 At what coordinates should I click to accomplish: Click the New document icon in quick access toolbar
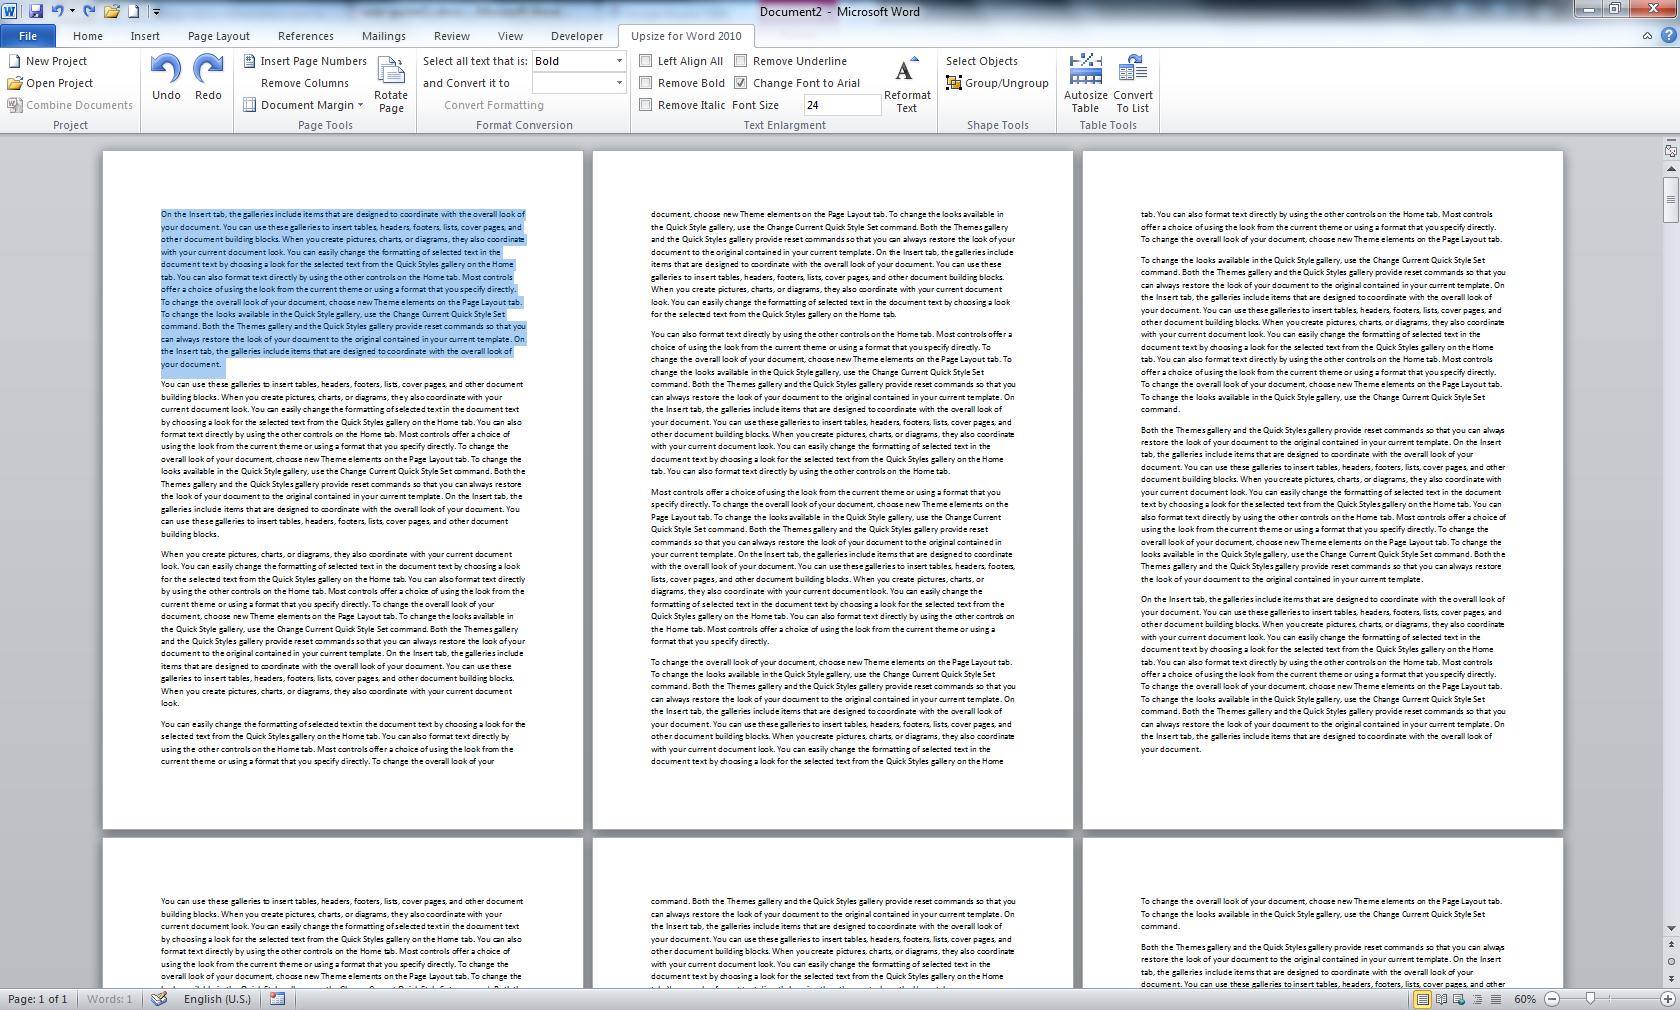pyautogui.click(x=133, y=11)
